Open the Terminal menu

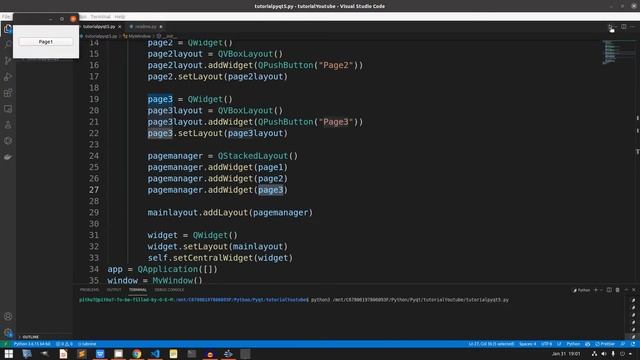click(100, 17)
